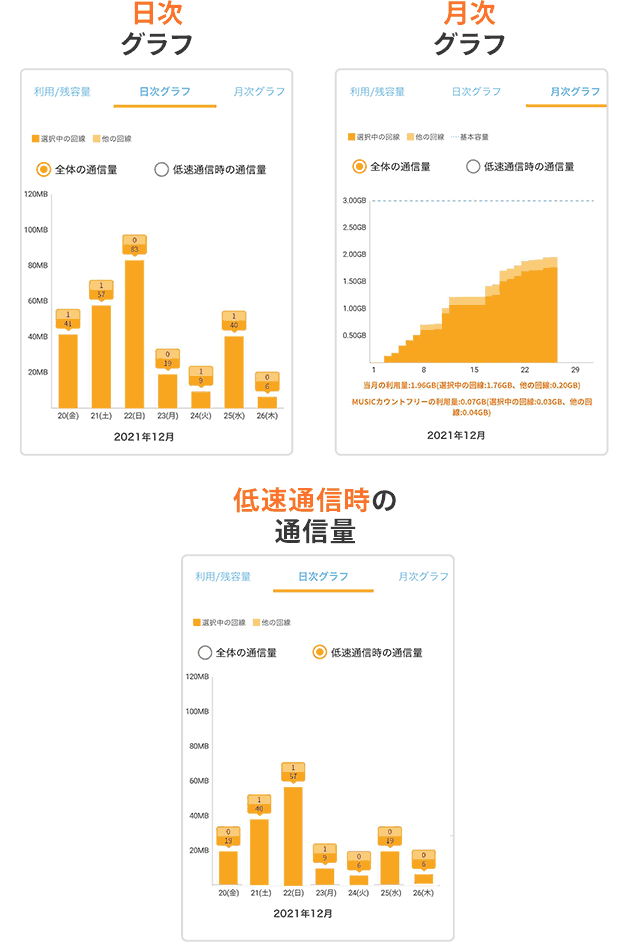Click the 0/83 value bubble above 22(日) bar

135,245
